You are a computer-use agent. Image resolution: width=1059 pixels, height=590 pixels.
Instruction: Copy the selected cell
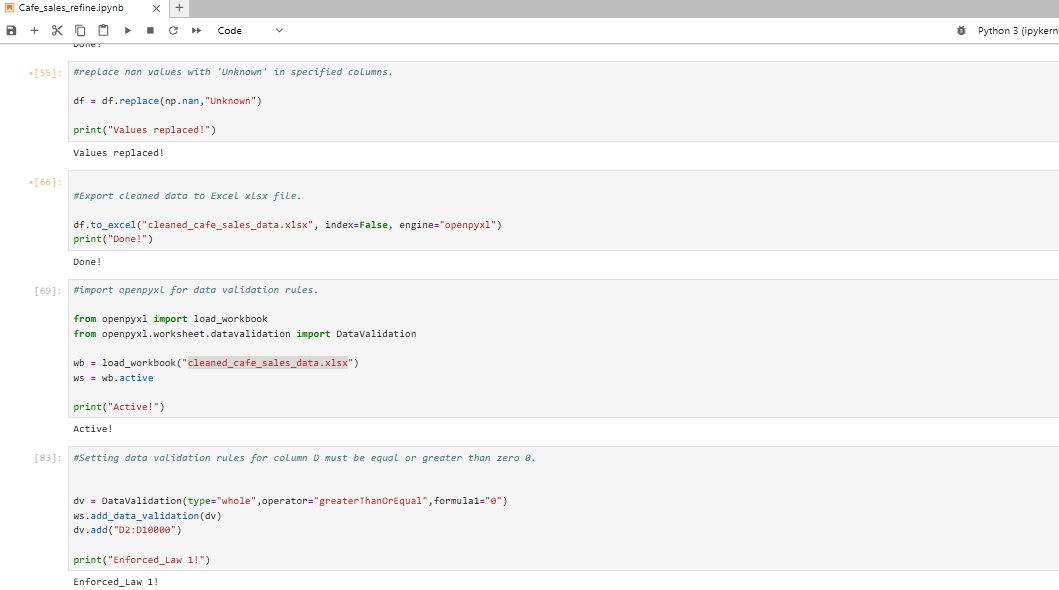pos(80,30)
